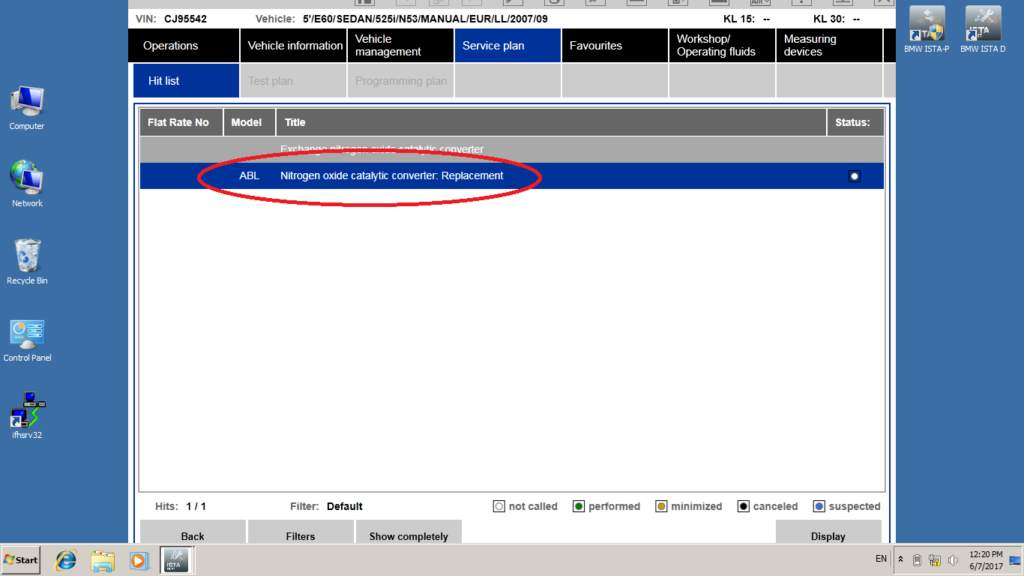Image resolution: width=1024 pixels, height=576 pixels.
Task: Open the Vehicle management tab
Action: (400, 46)
